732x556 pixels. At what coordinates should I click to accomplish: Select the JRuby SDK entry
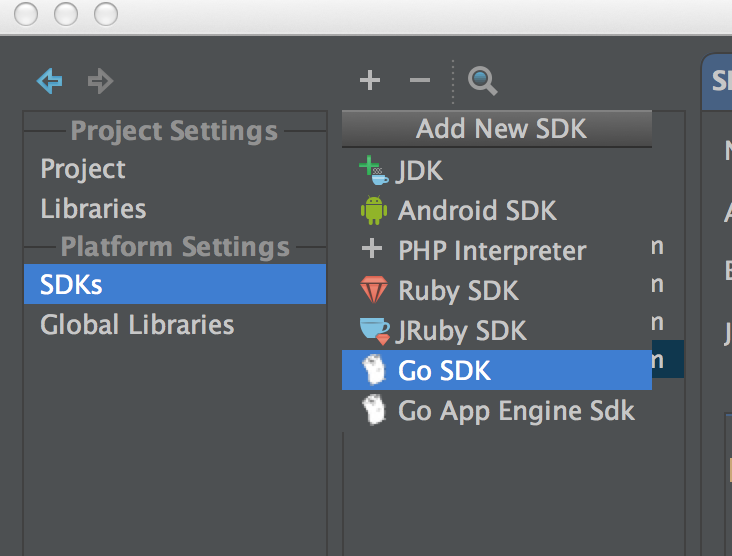click(x=497, y=331)
